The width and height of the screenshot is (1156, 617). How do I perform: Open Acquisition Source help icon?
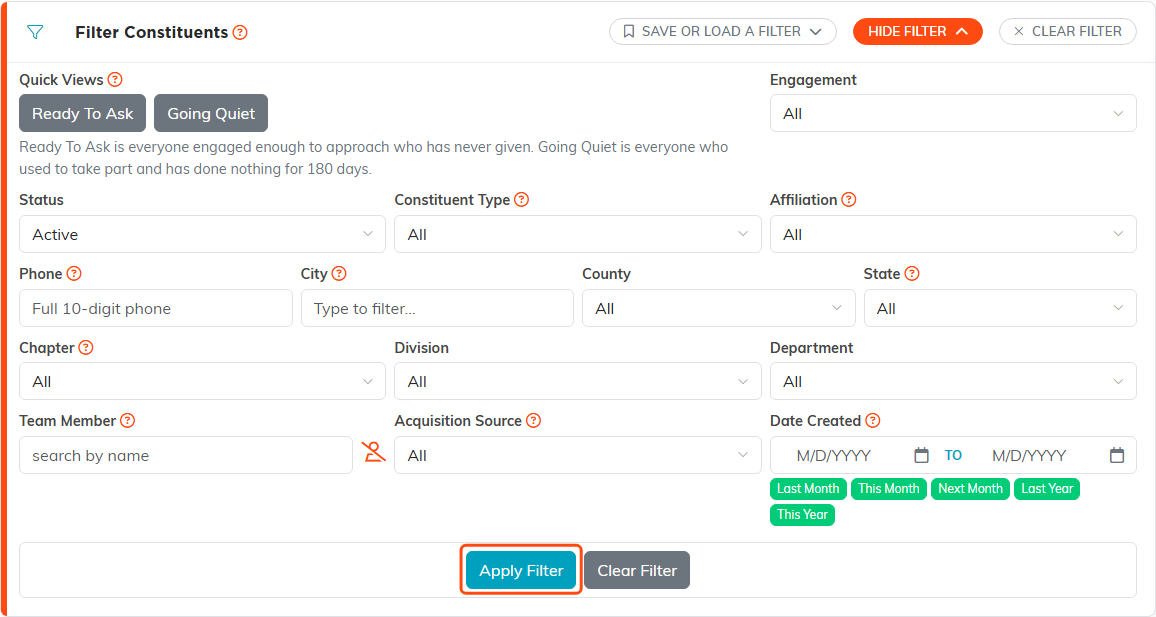click(x=534, y=420)
